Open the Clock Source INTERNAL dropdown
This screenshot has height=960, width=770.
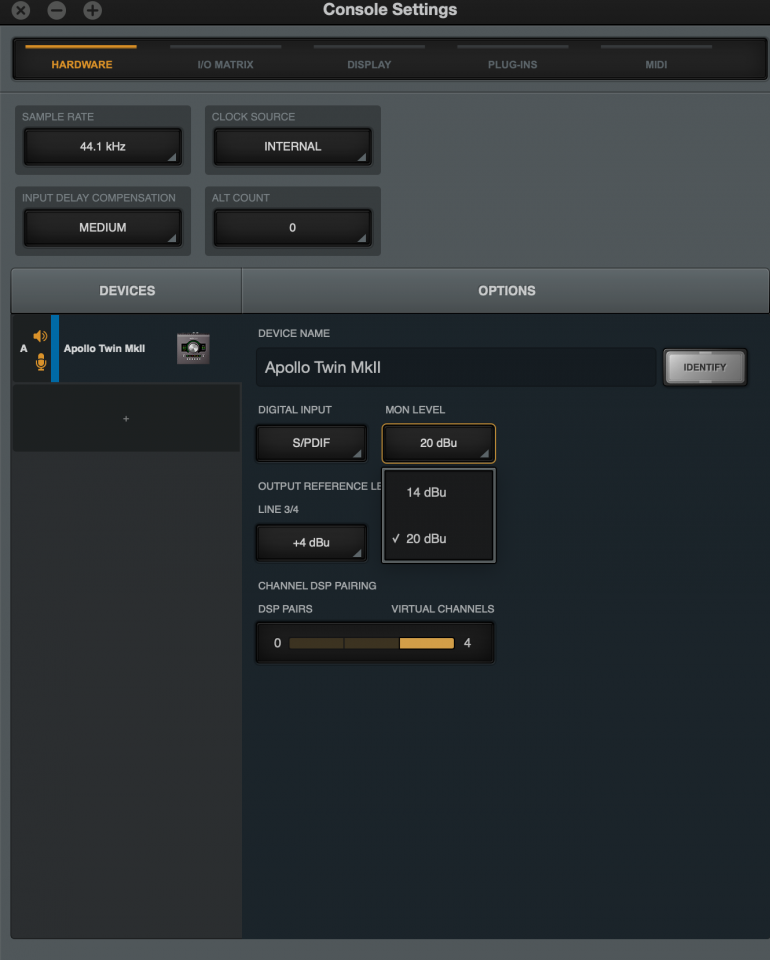(293, 146)
